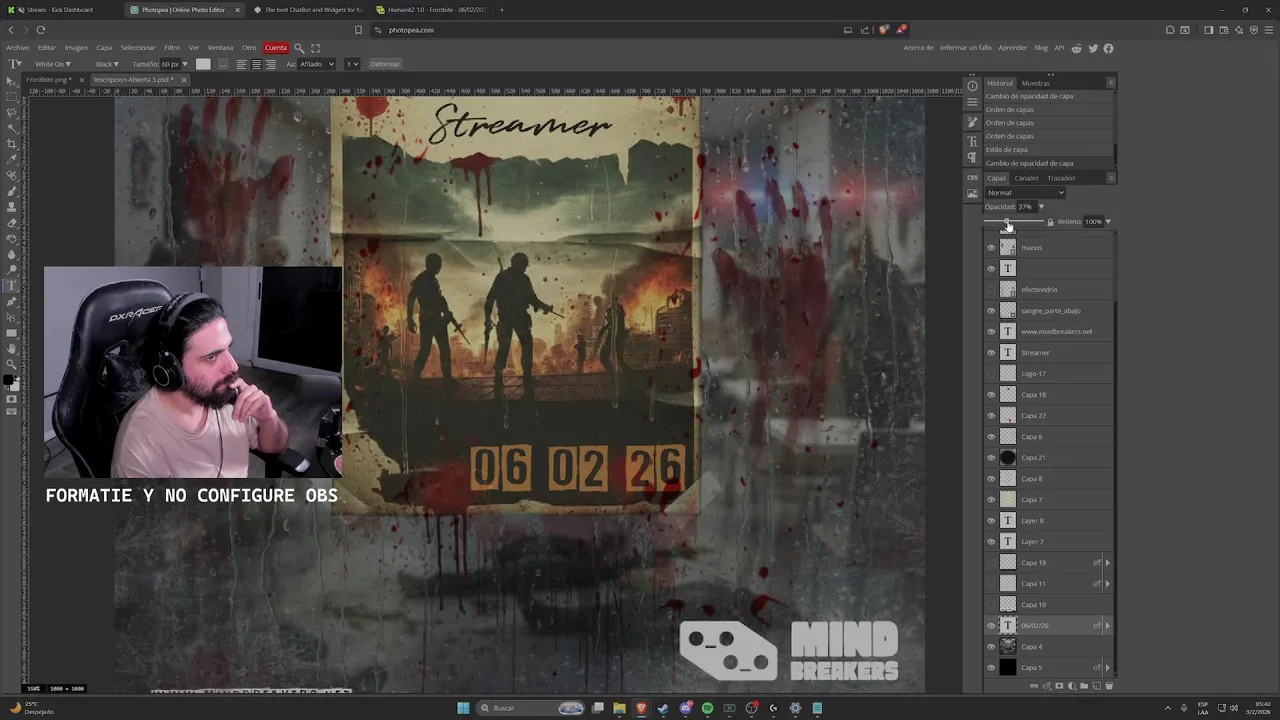Click the text color swatch
Screen dimensions: 1280x720
(203, 64)
